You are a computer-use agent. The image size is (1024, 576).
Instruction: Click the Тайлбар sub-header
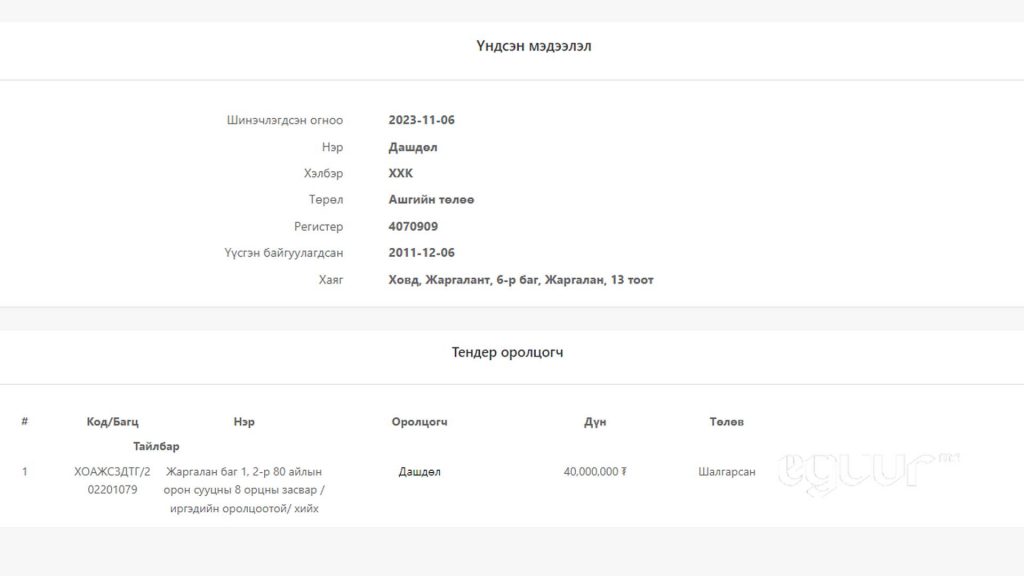click(x=156, y=446)
